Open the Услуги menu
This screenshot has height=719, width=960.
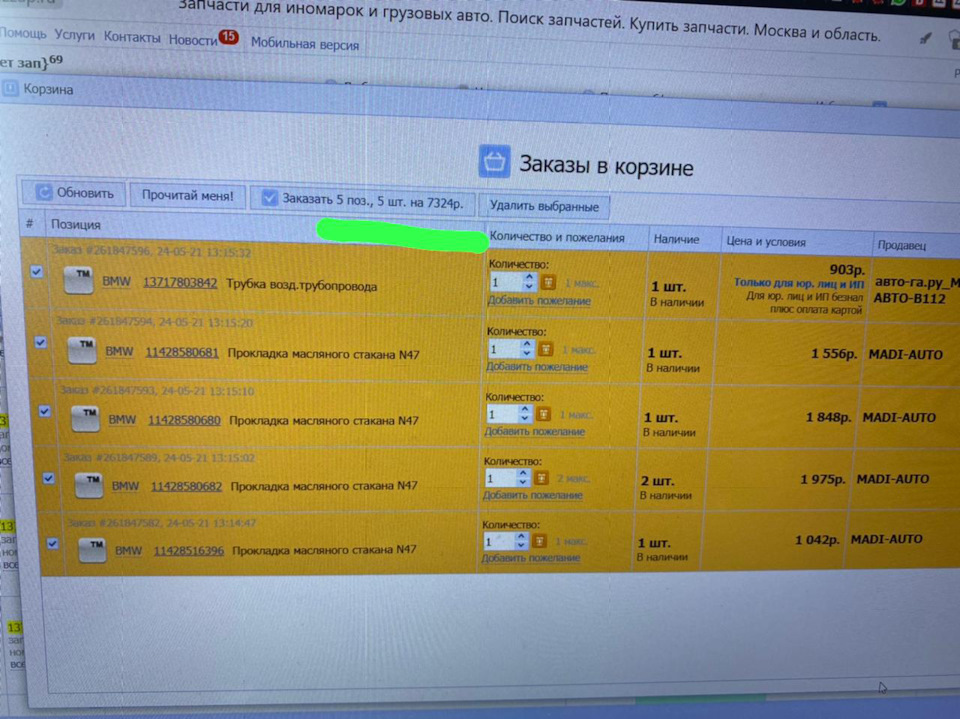coord(75,35)
